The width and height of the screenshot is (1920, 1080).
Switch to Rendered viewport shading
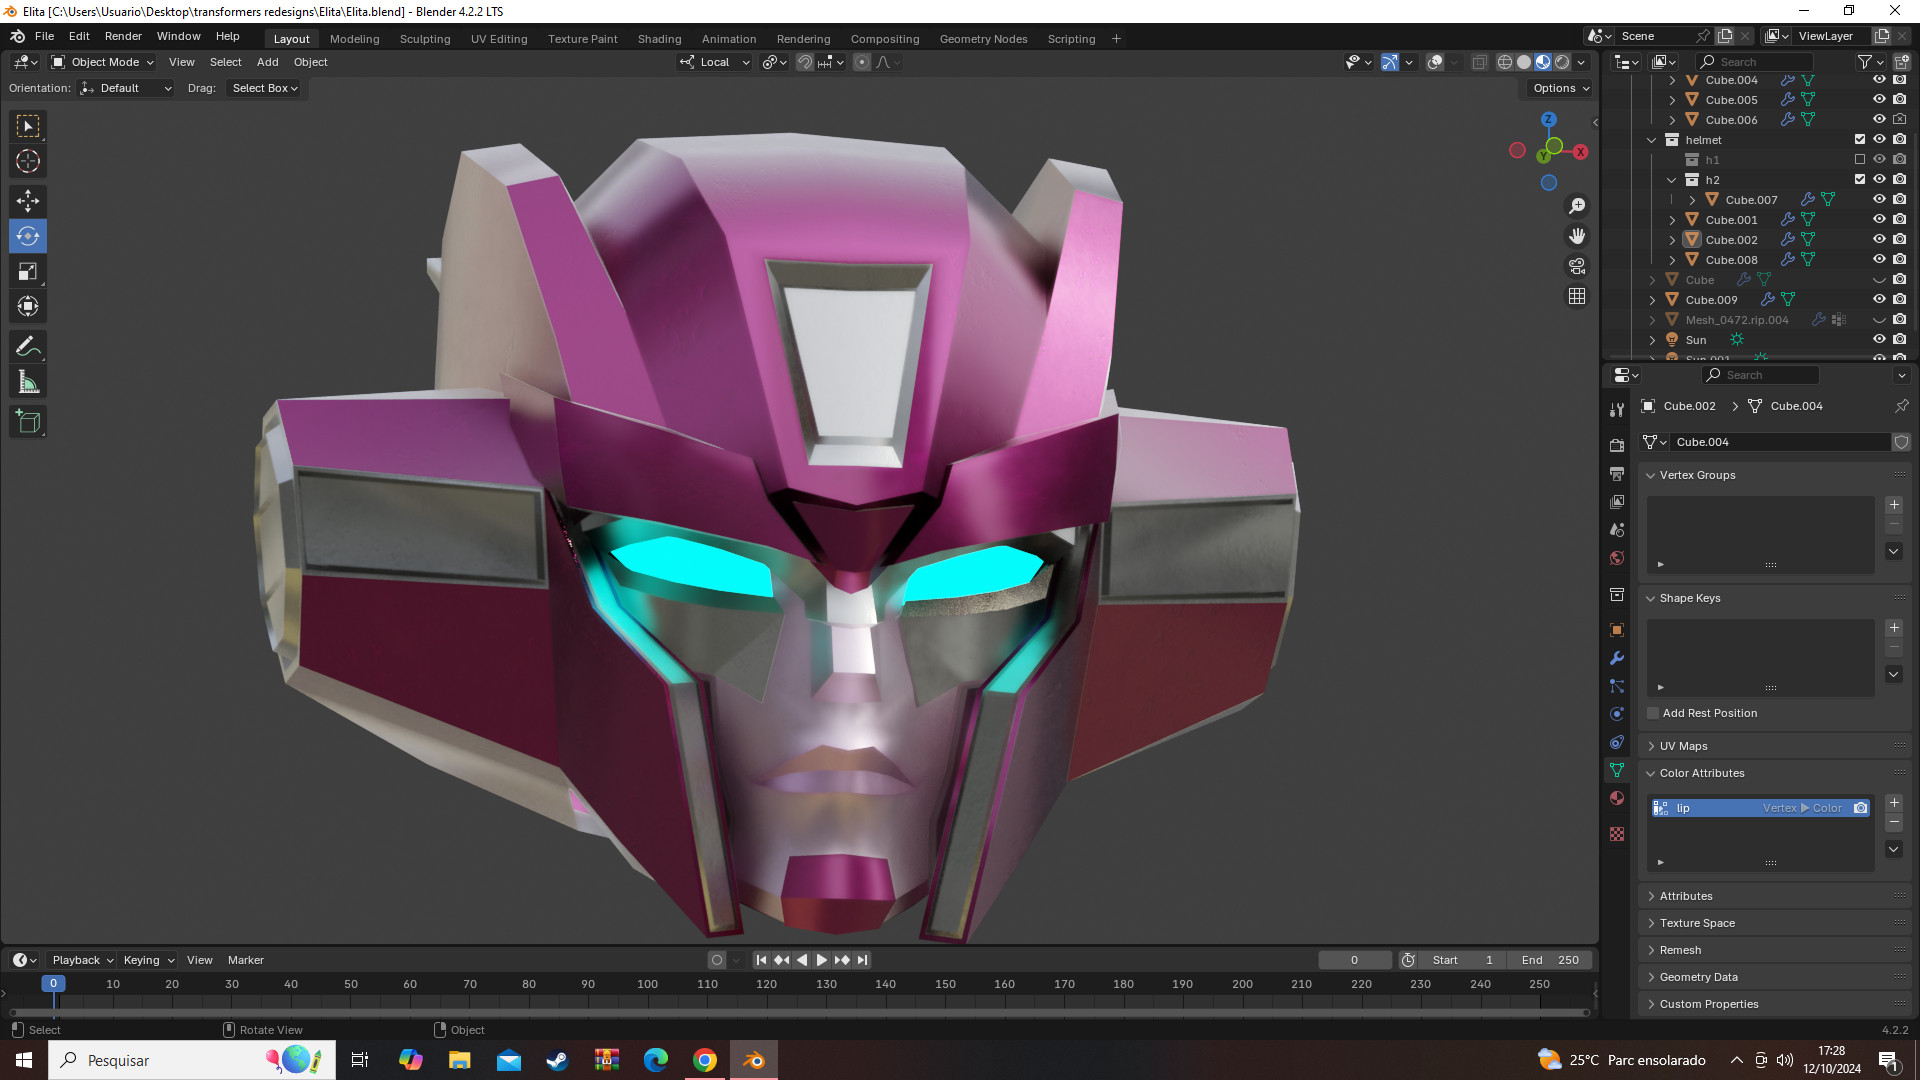(x=1562, y=62)
